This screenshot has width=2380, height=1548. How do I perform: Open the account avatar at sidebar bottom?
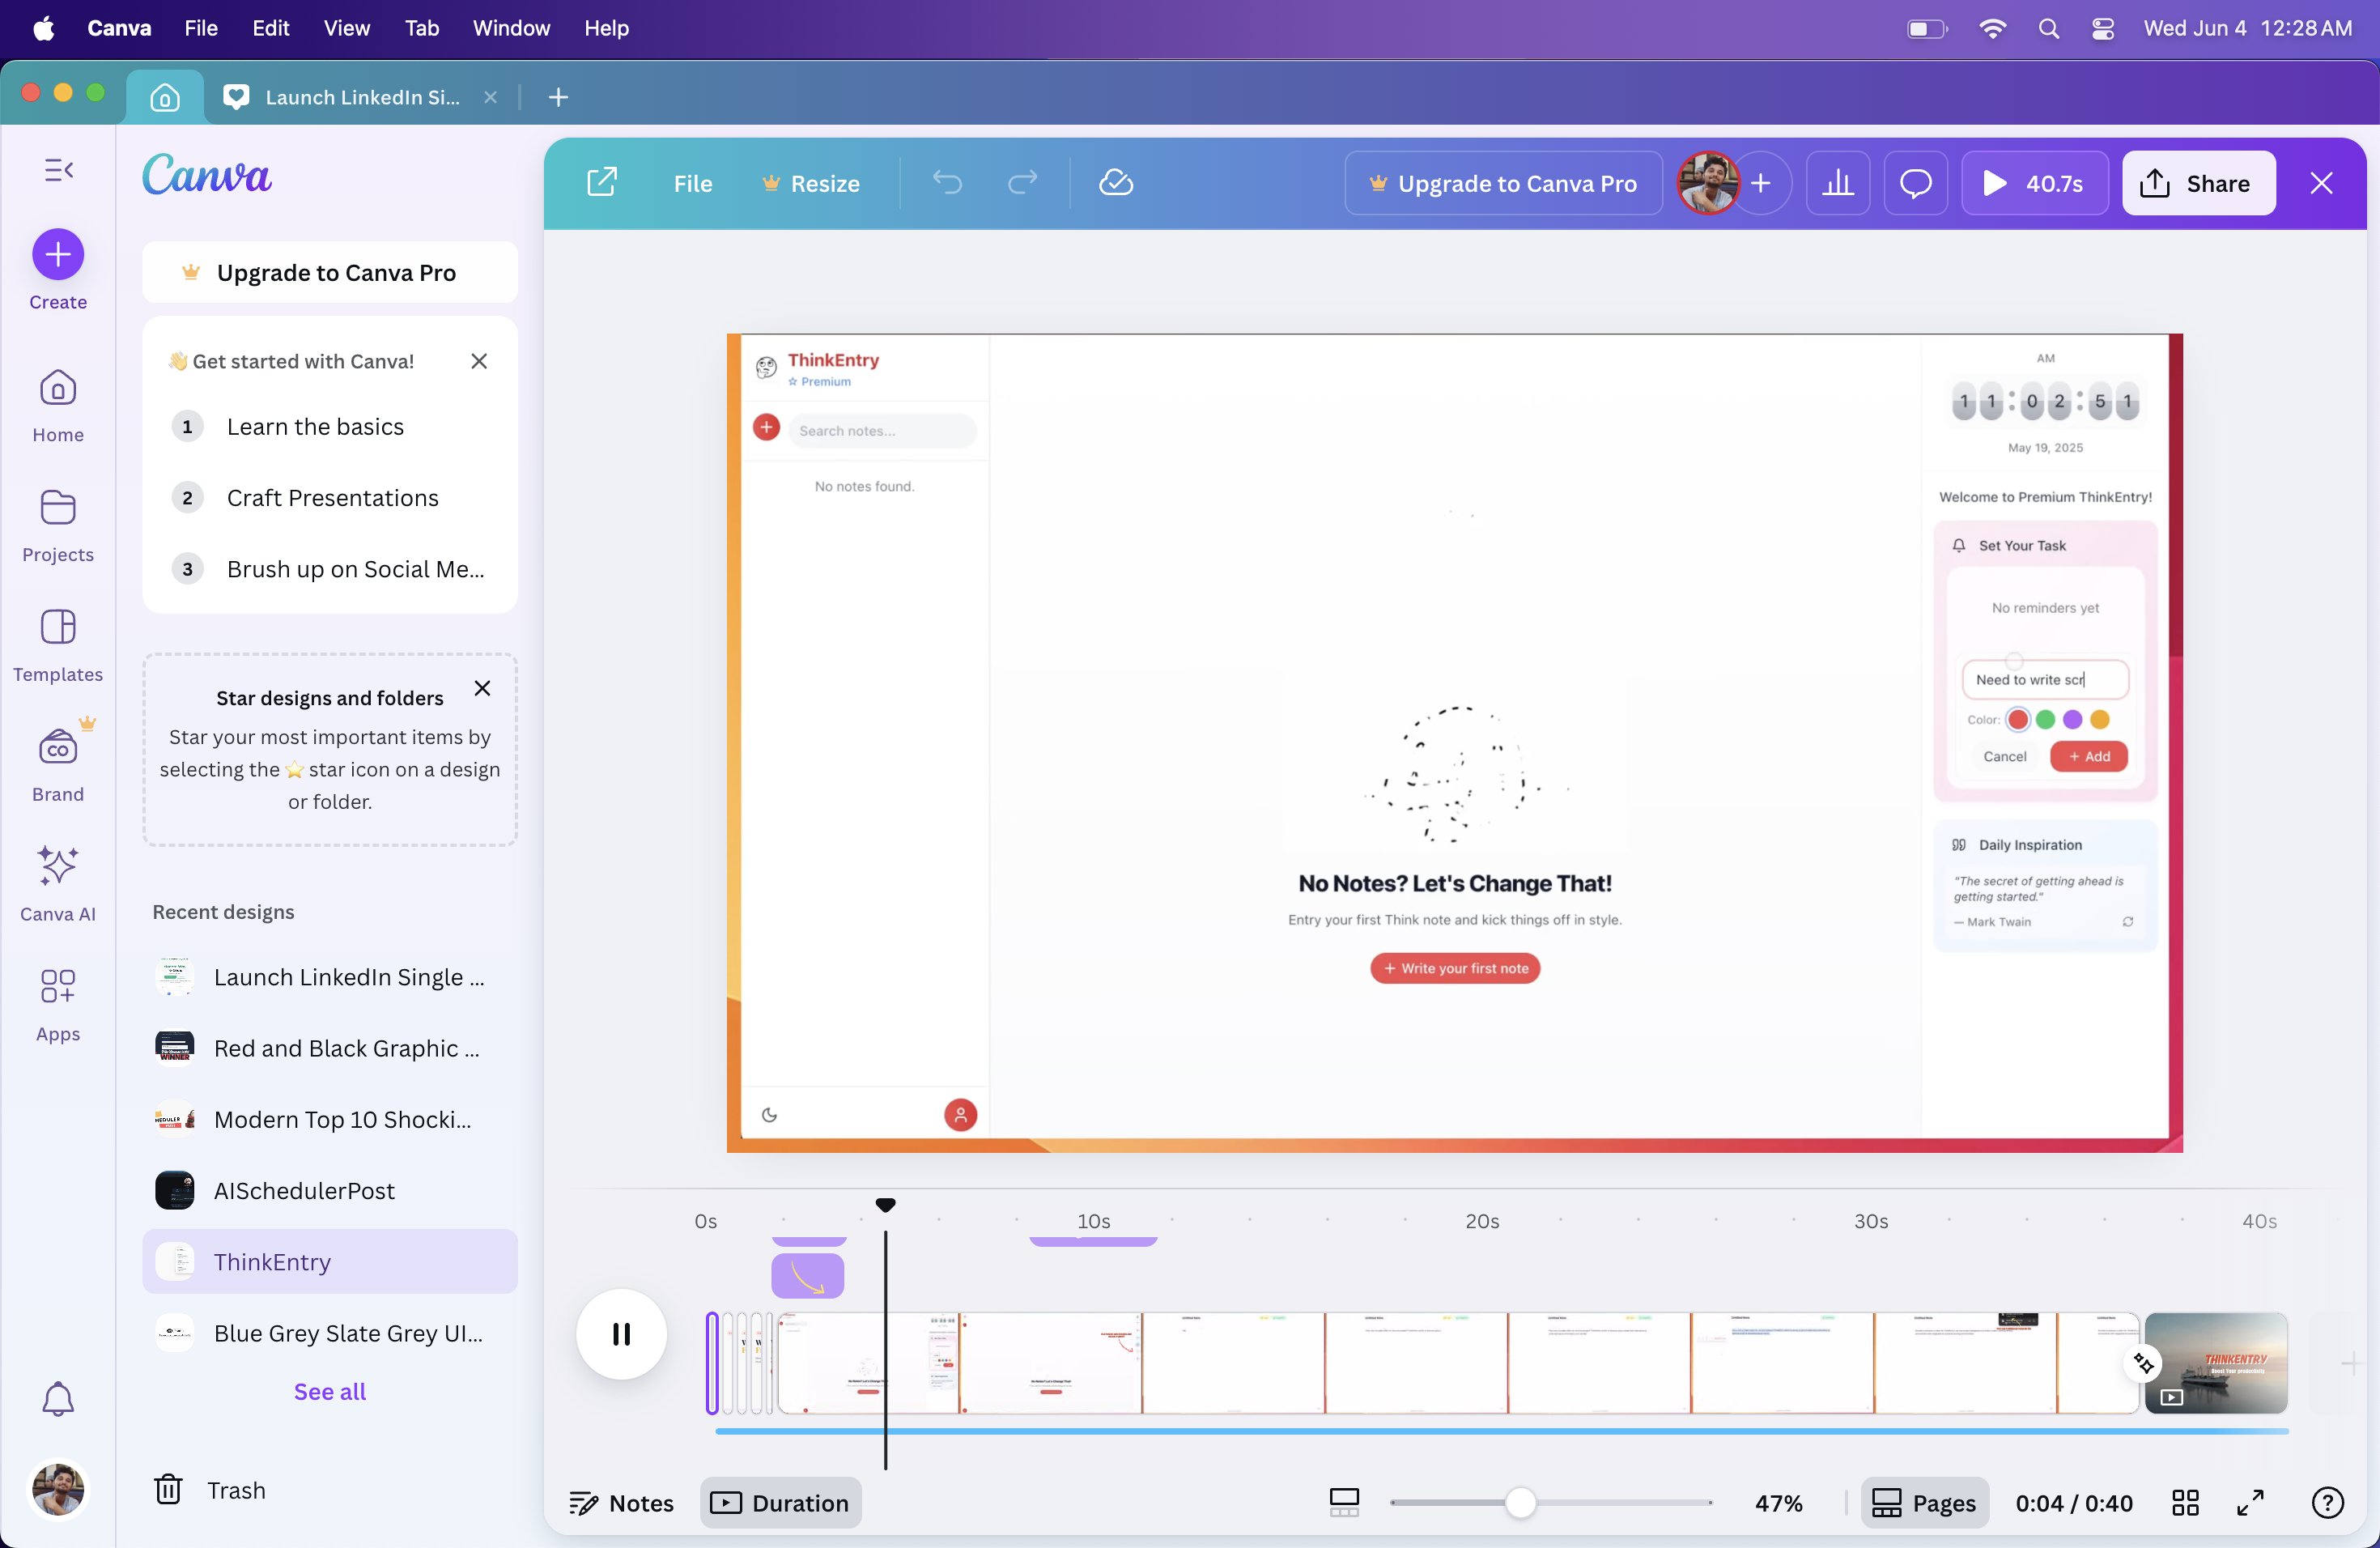pyautogui.click(x=58, y=1490)
